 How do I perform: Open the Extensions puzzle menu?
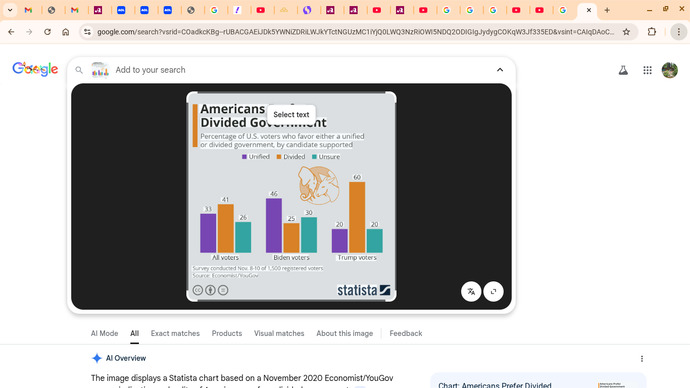pos(652,32)
